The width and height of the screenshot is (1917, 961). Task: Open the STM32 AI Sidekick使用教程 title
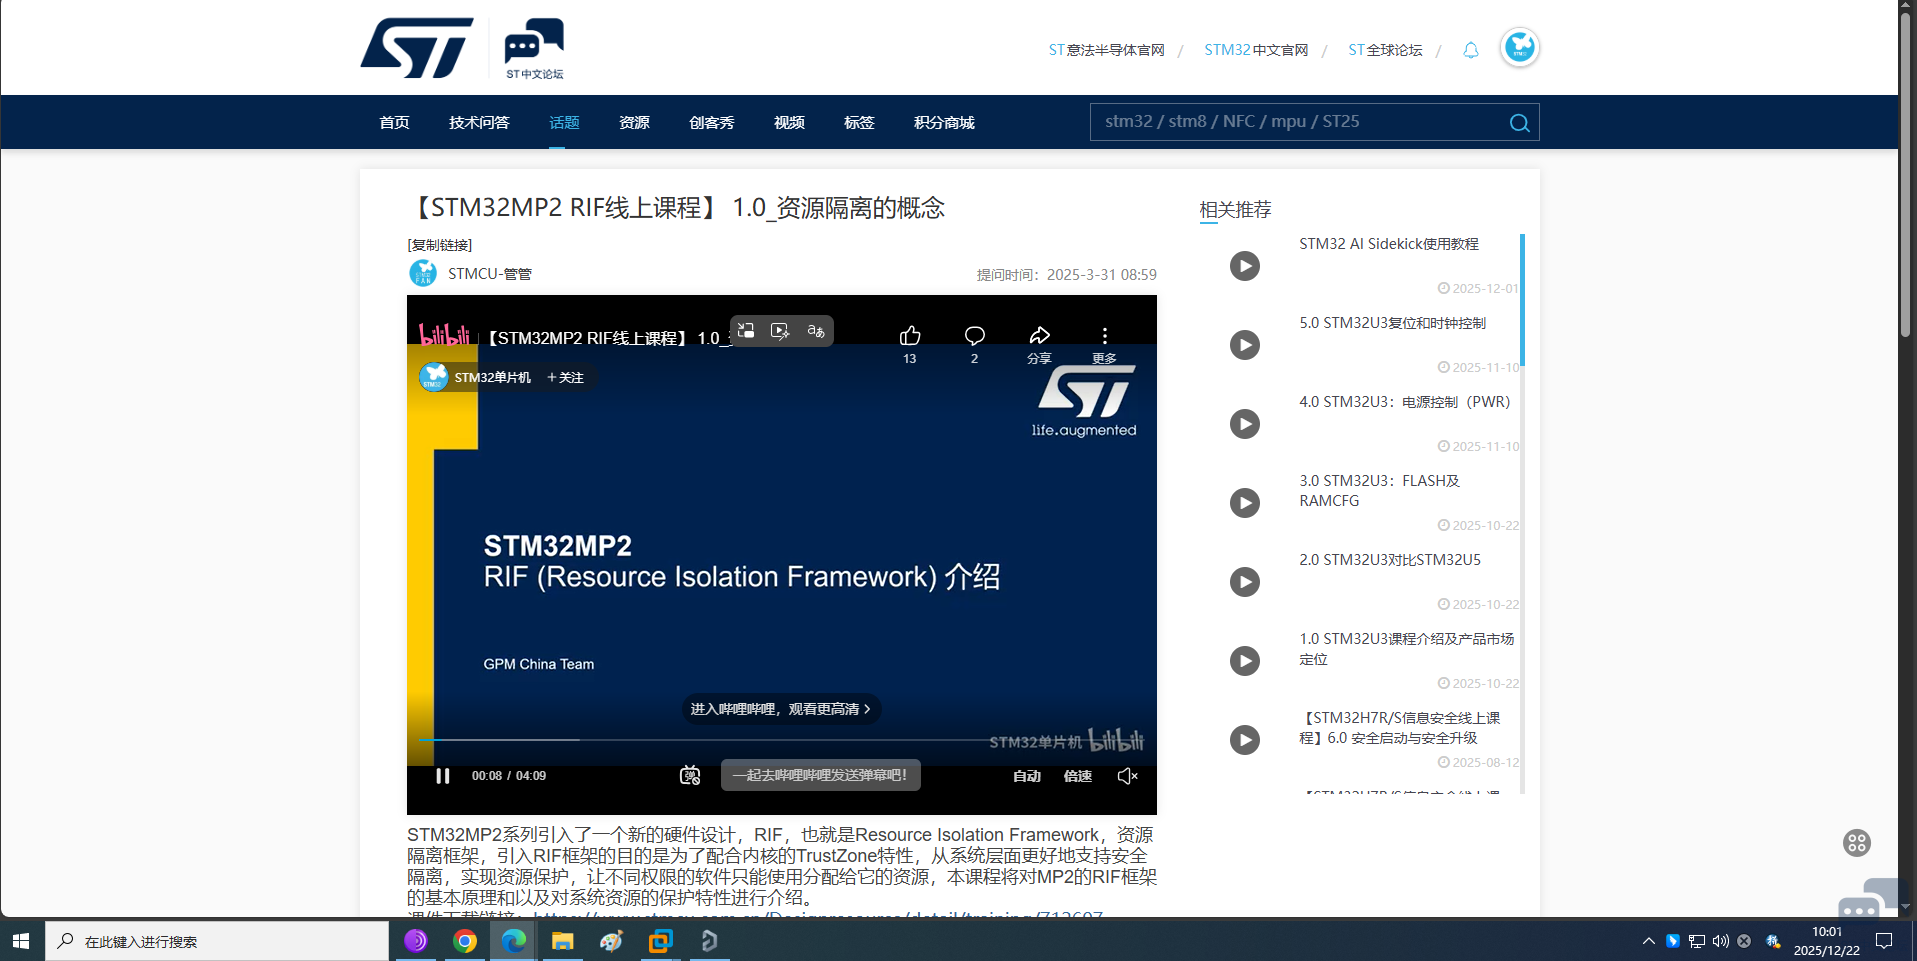coord(1389,244)
